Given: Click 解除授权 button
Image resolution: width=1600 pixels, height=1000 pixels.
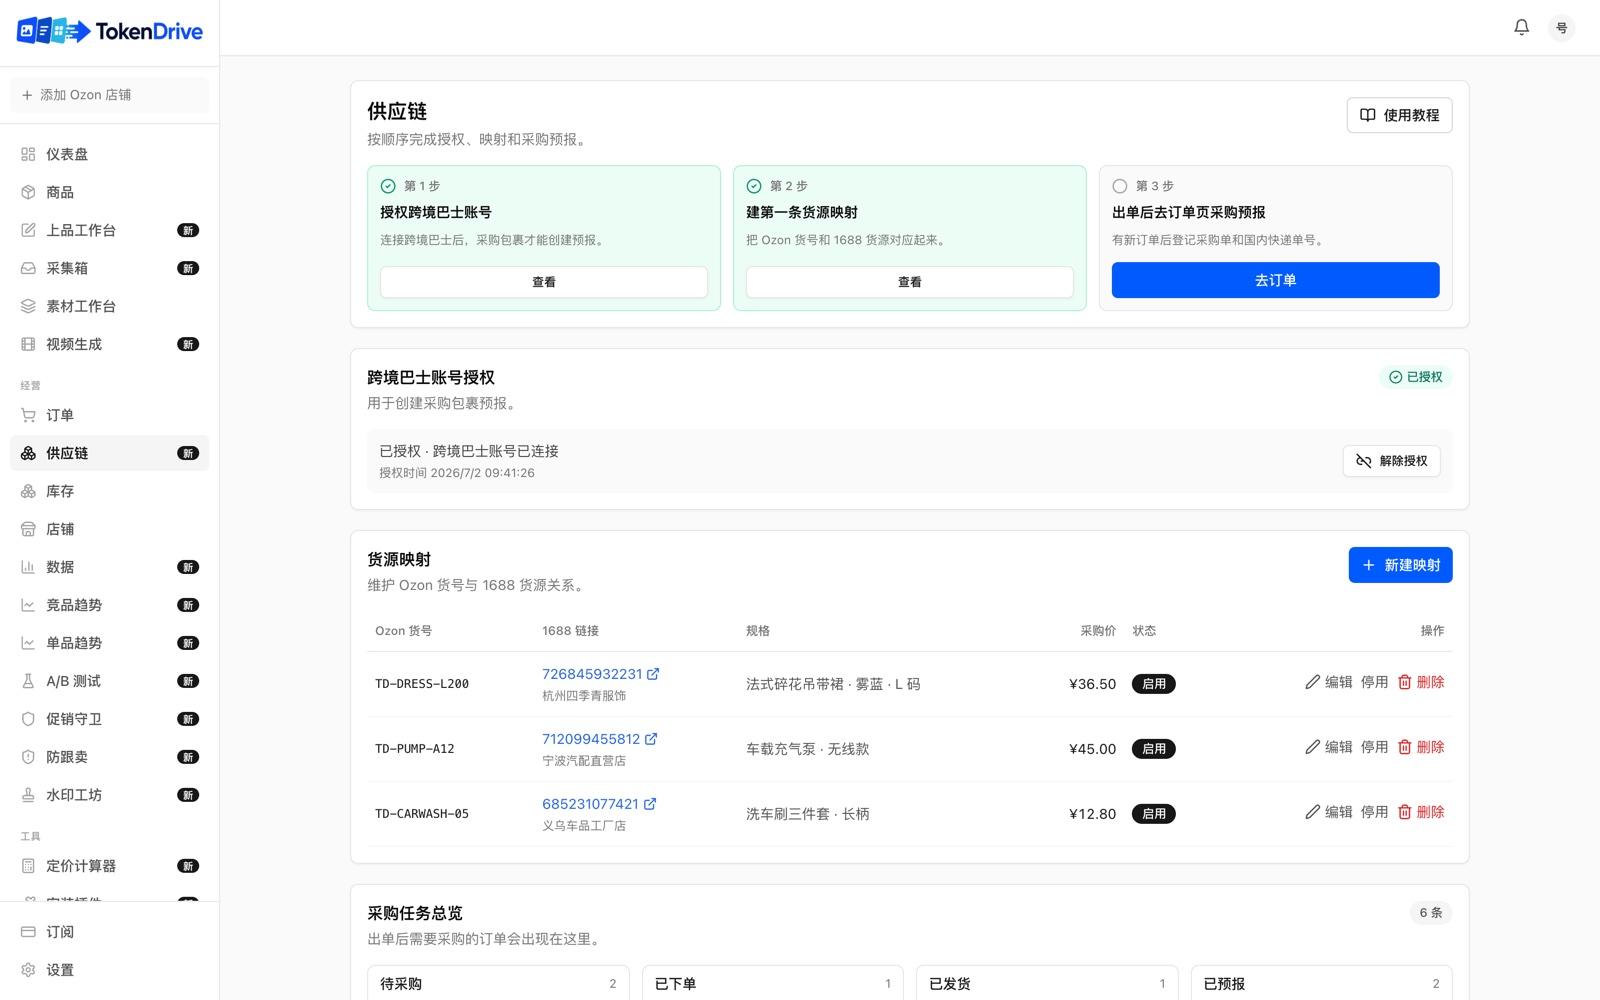Looking at the screenshot, I should click(x=1391, y=461).
